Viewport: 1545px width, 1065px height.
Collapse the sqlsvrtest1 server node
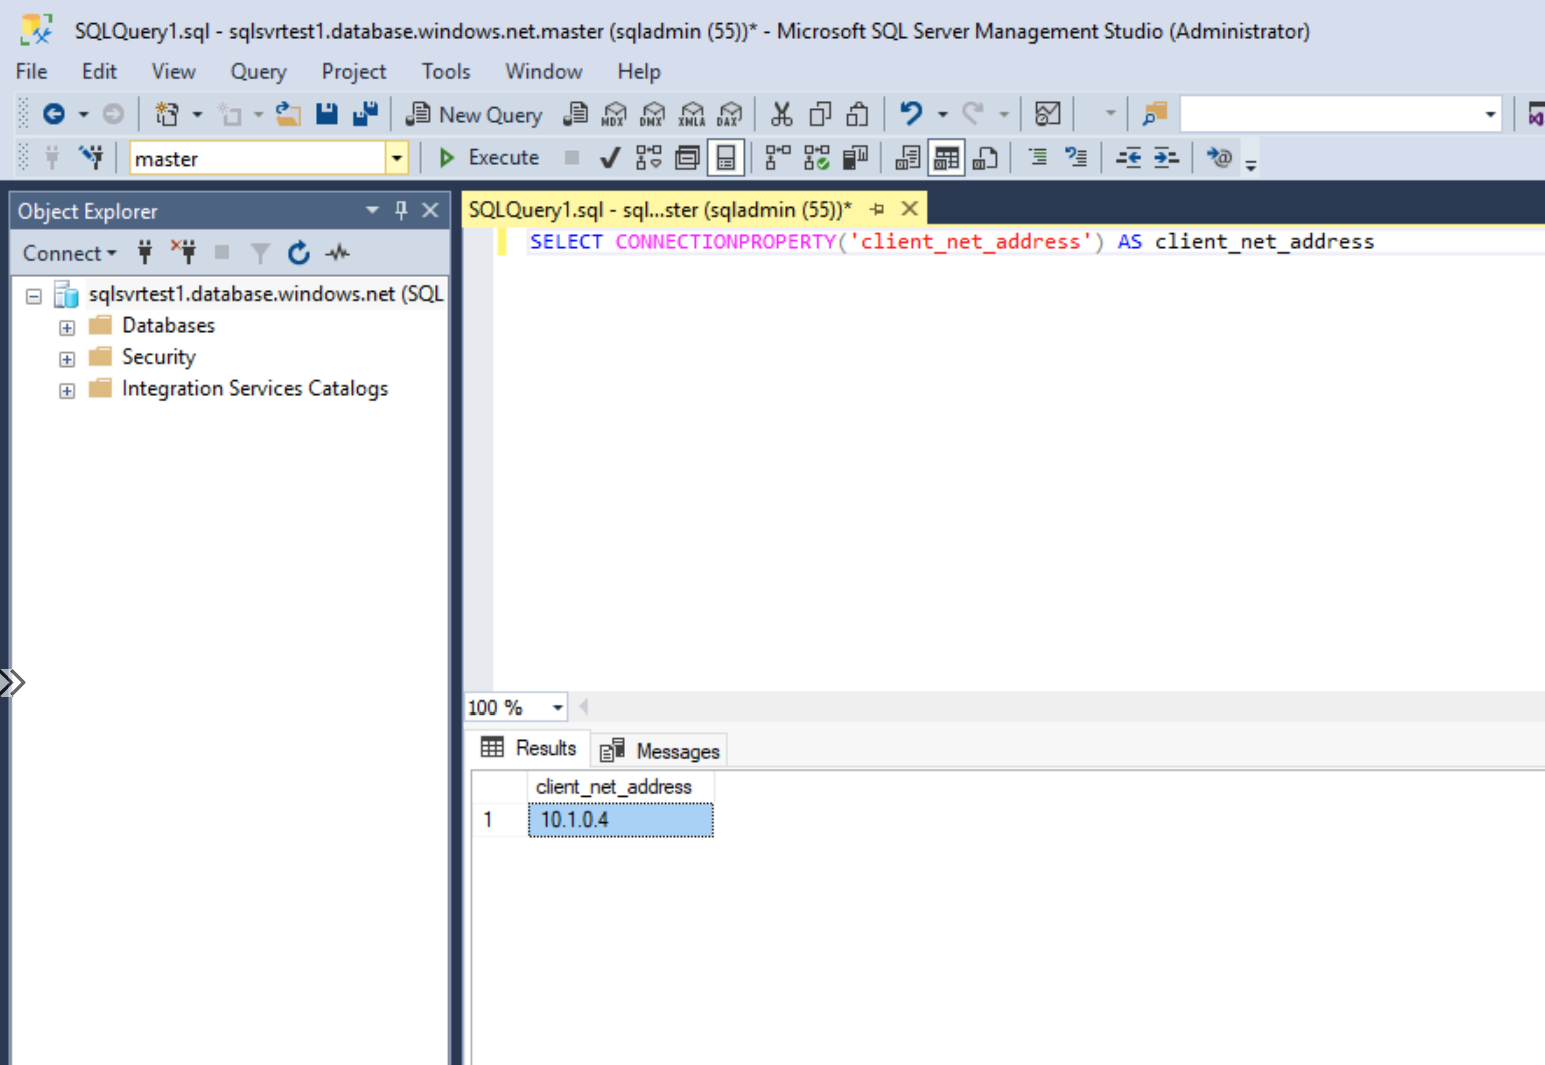pos(34,296)
